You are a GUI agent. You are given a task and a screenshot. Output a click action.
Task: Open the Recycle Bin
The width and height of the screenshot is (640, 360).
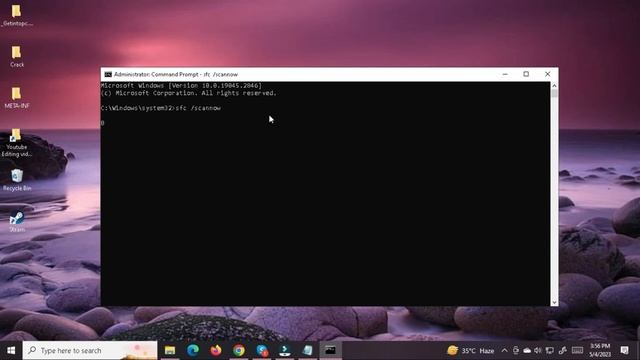point(16,180)
